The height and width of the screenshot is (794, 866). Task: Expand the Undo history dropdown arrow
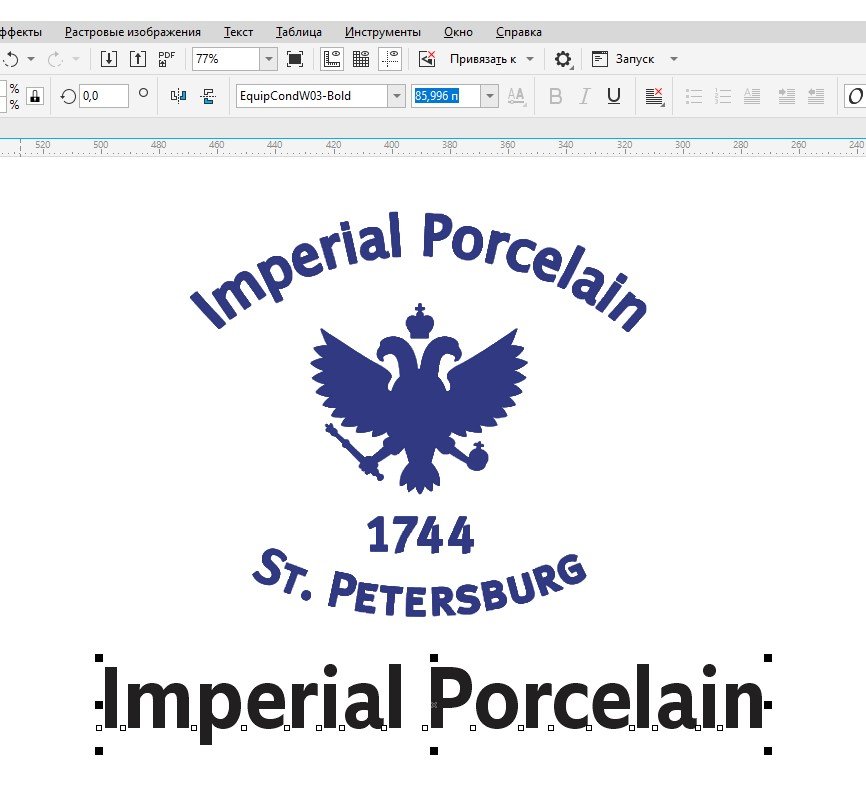tap(31, 59)
